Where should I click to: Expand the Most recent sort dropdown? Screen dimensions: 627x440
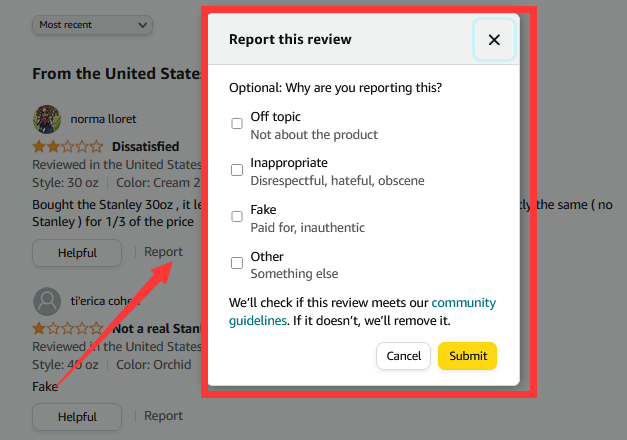click(x=92, y=24)
